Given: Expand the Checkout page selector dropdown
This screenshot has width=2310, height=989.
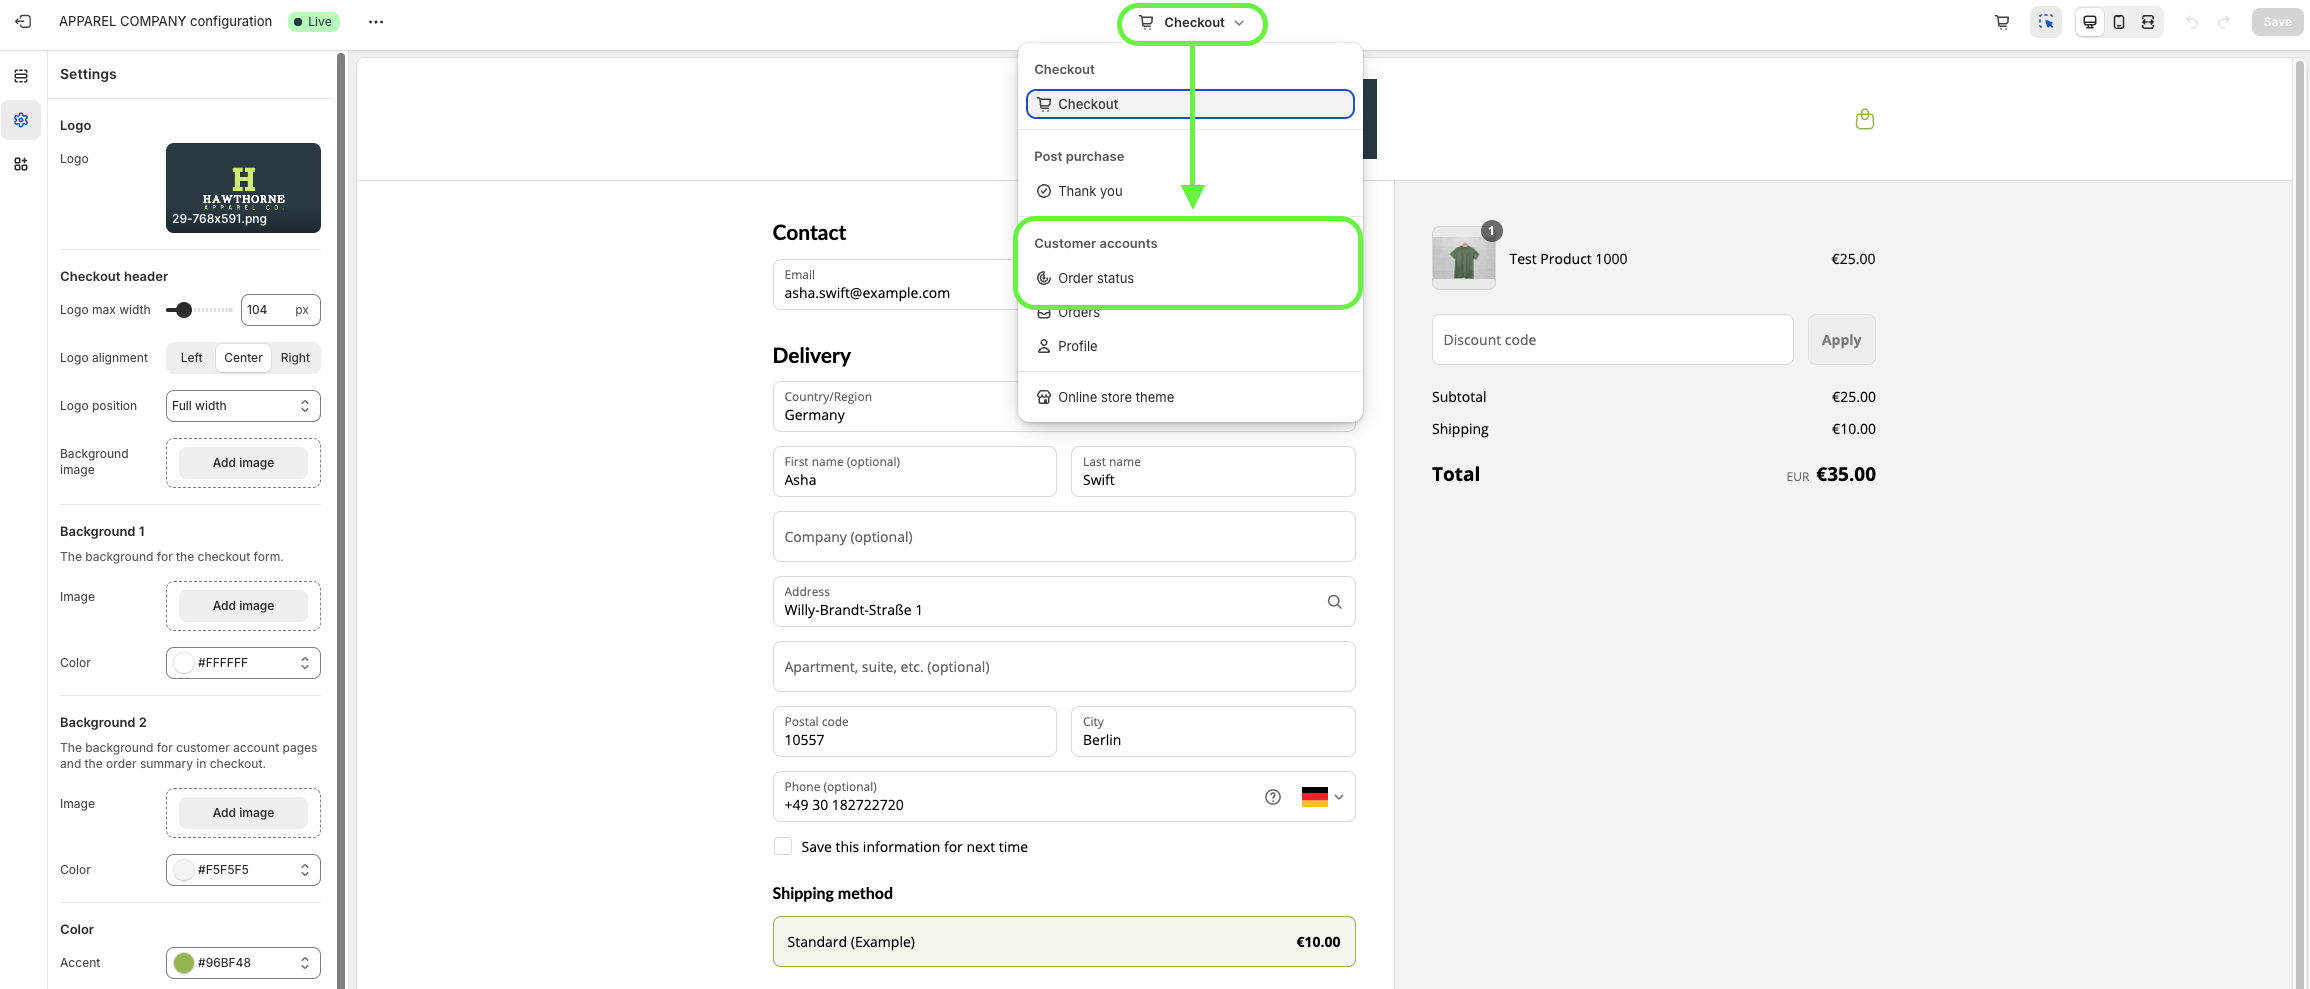Looking at the screenshot, I should tap(1192, 22).
